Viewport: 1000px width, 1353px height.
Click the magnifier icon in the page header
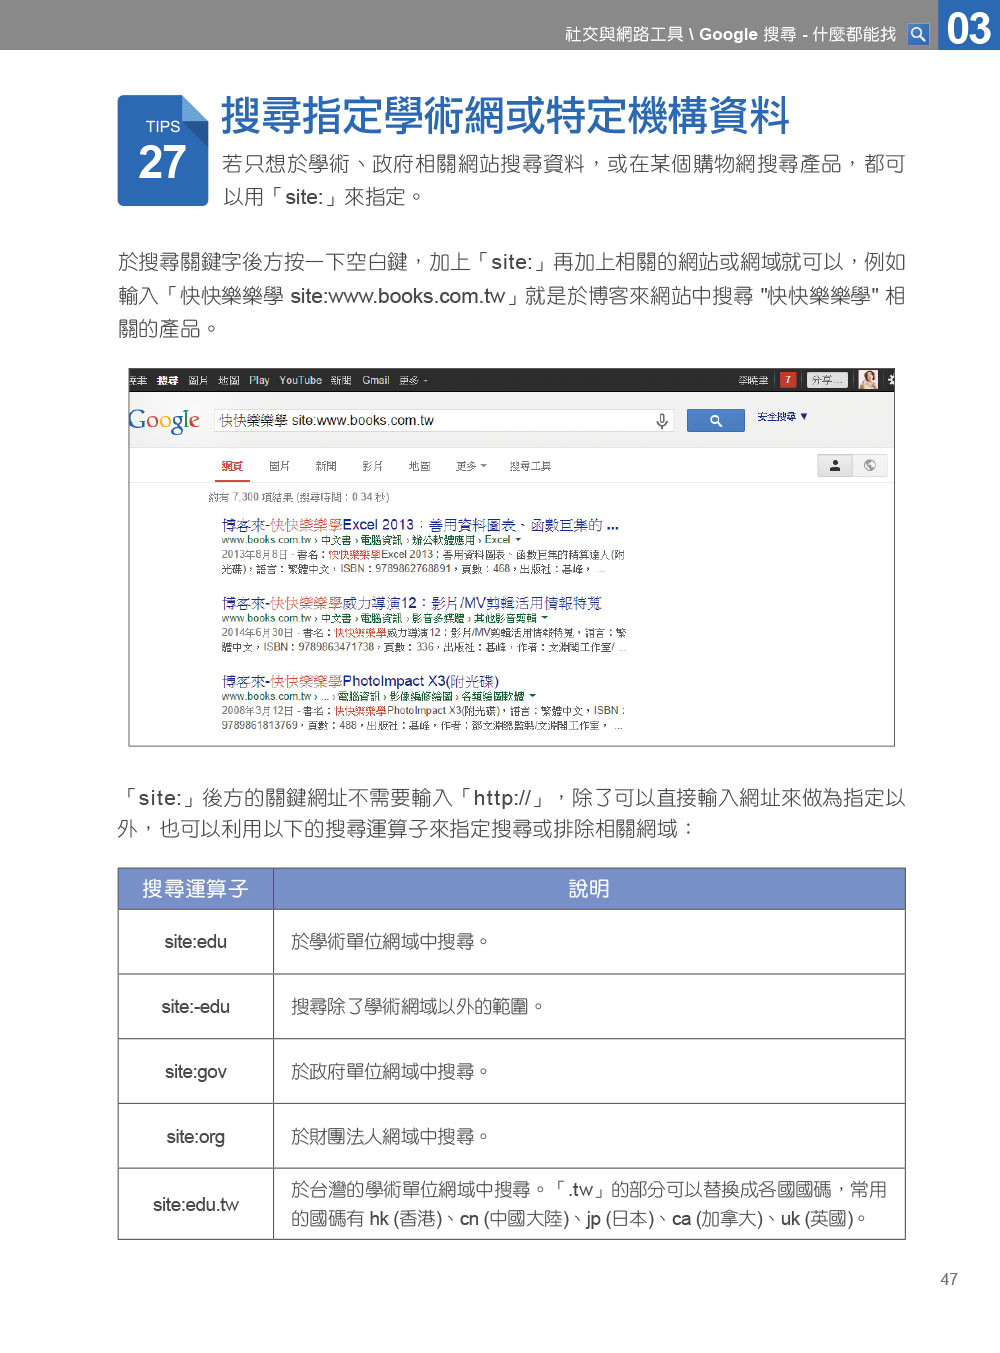click(x=918, y=35)
